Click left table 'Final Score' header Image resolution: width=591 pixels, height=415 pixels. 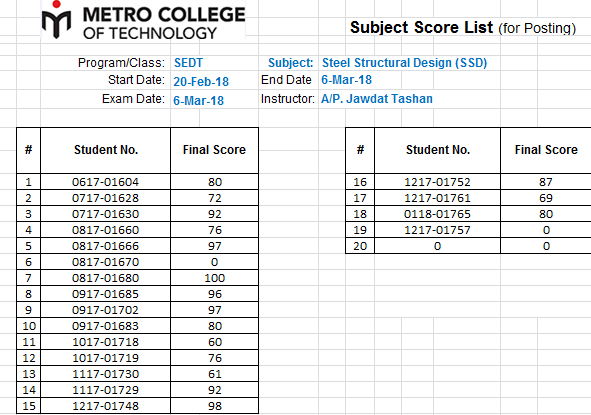(214, 150)
